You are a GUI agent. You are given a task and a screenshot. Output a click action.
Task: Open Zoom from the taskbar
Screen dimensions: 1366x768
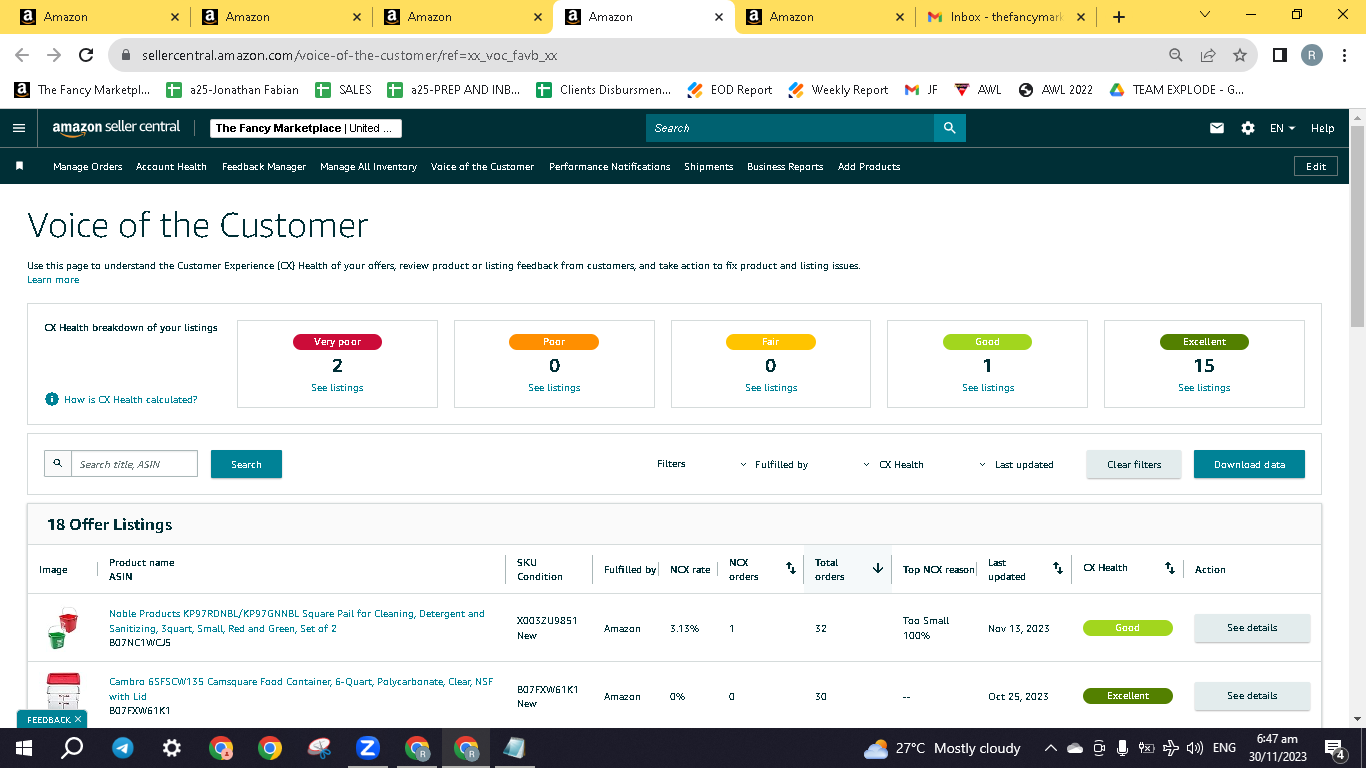point(367,748)
